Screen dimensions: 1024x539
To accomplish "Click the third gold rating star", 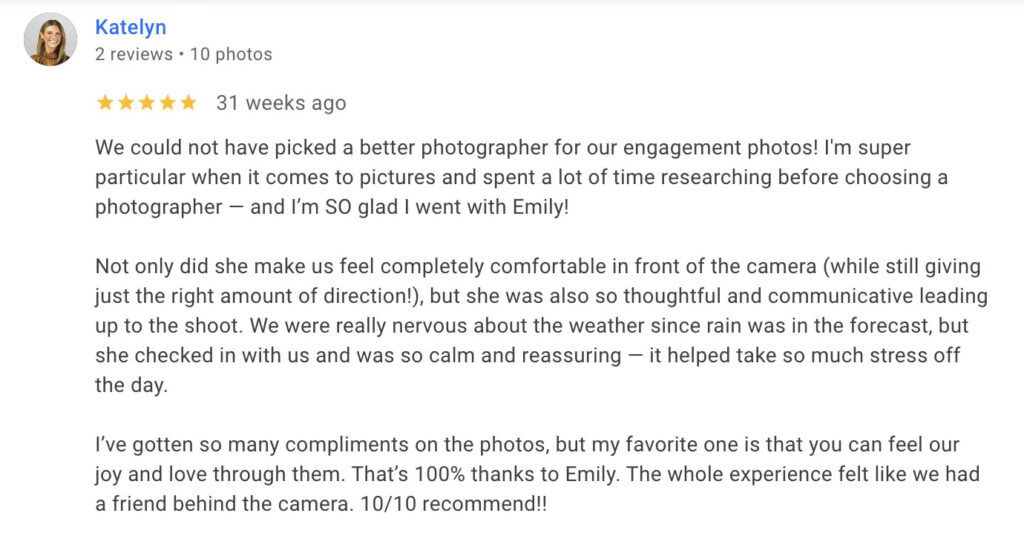I will coord(147,102).
